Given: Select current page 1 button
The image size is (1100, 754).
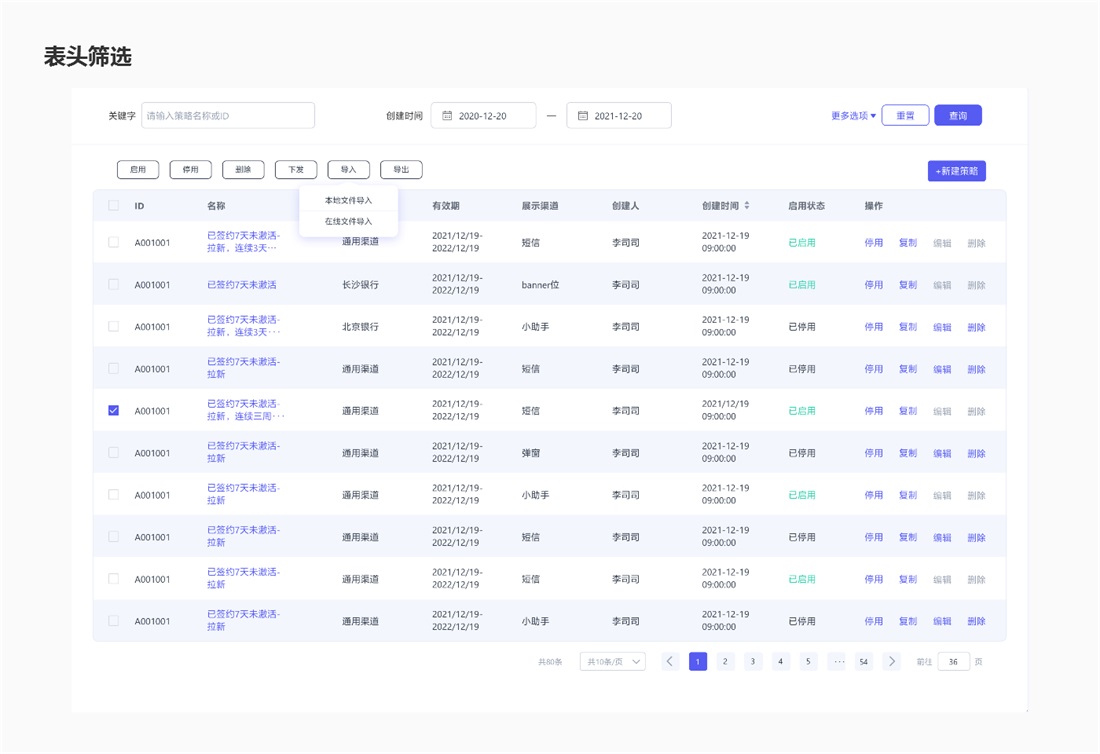Looking at the screenshot, I should point(698,661).
